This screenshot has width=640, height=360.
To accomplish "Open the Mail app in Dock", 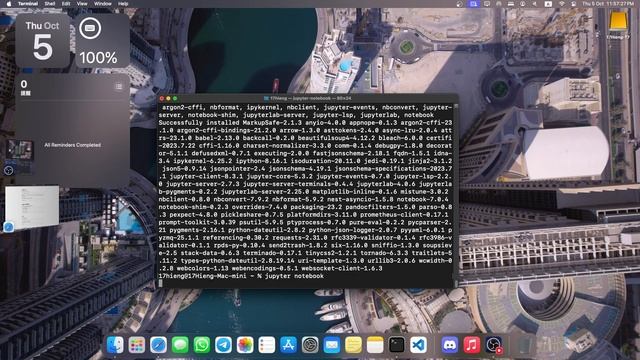I will pos(331,345).
